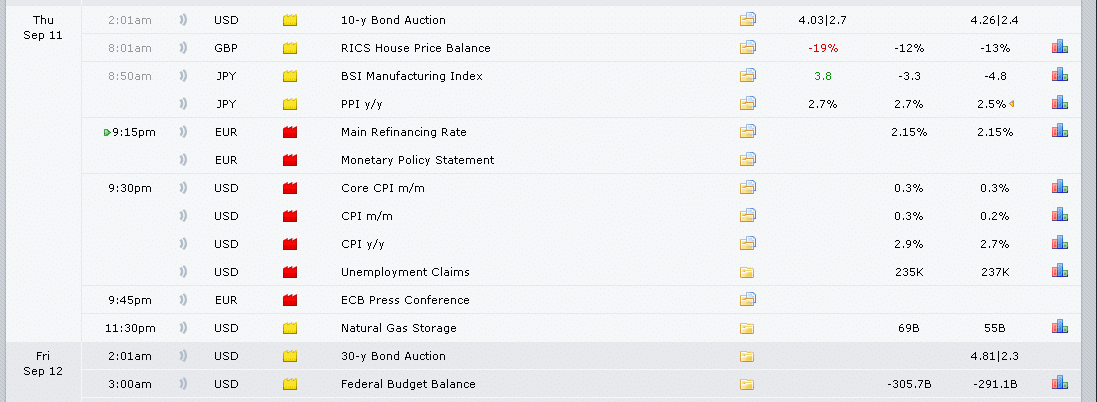The image size is (1097, 402).
Task: Toggle alert speaker for 8:01am GBP event
Action: (x=183, y=47)
